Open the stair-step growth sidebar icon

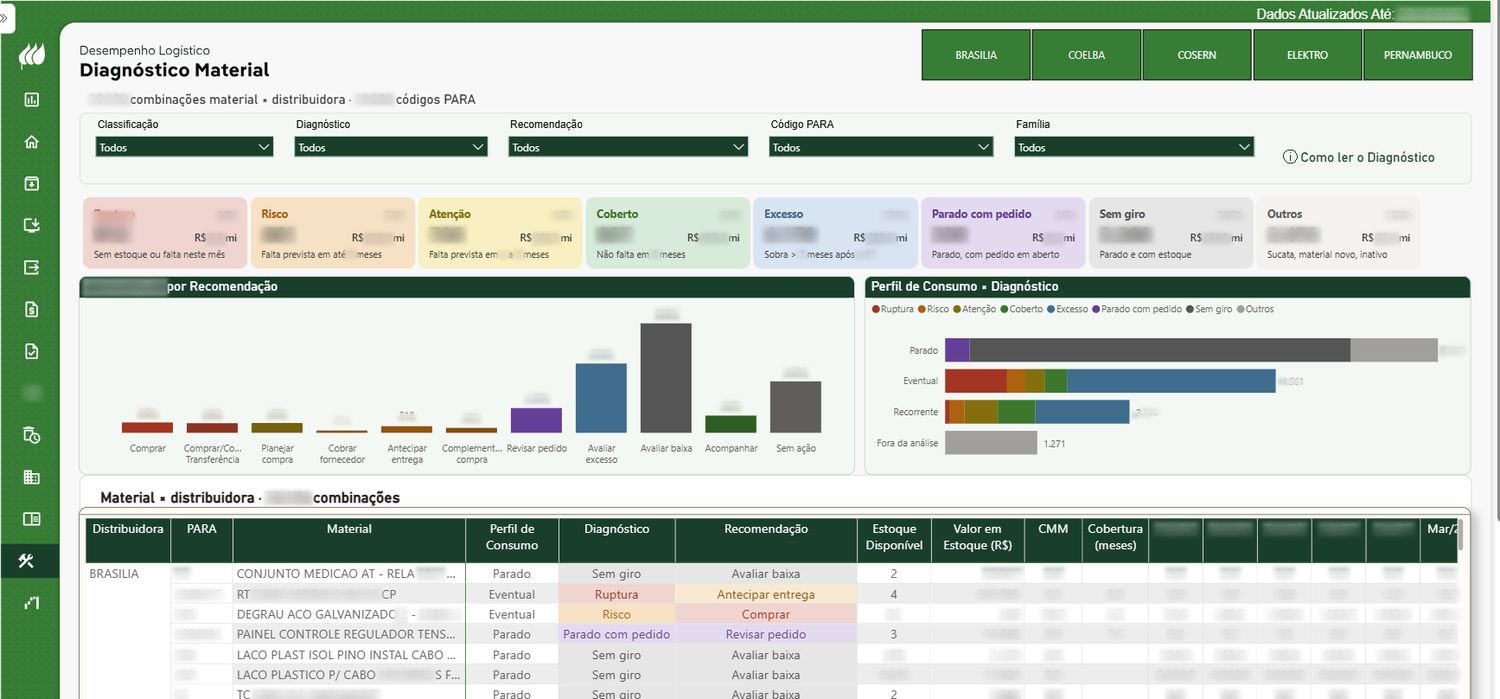point(31,602)
